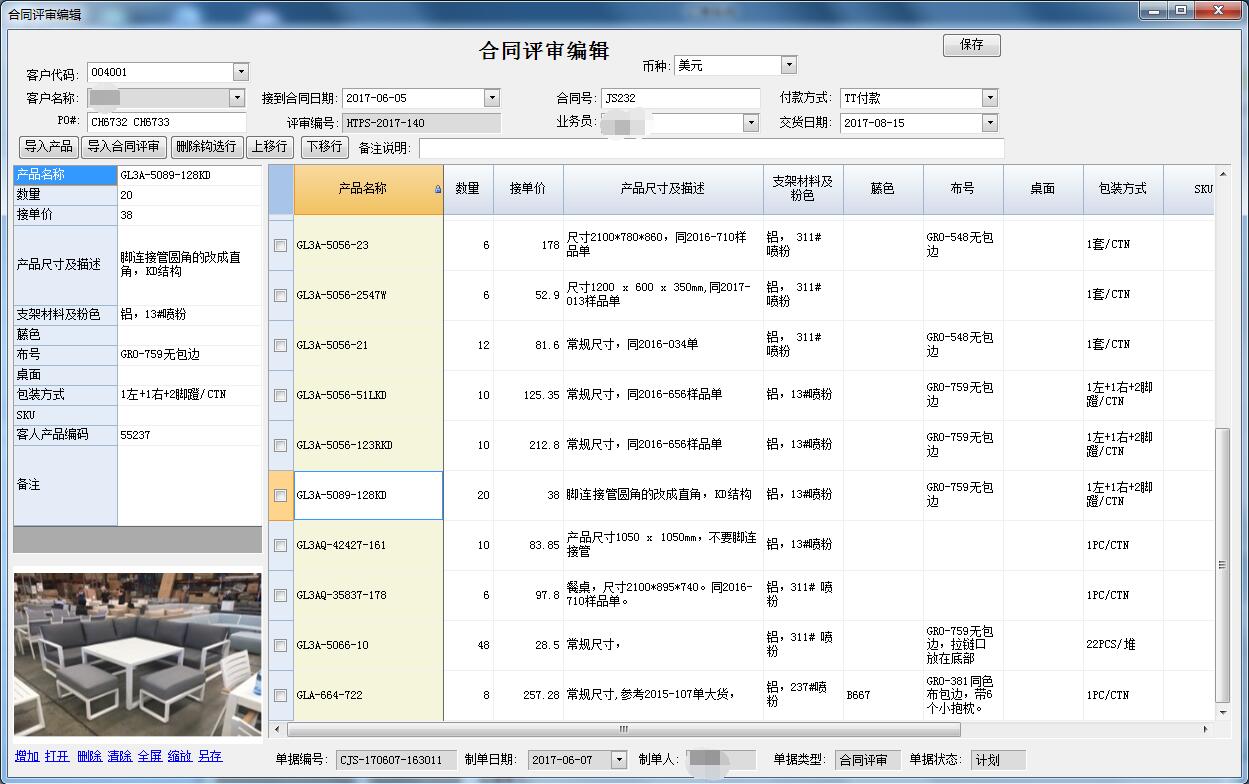Expand the 付款方式 payment method dropdown
Viewport: 1249px width, 784px height.
click(989, 98)
